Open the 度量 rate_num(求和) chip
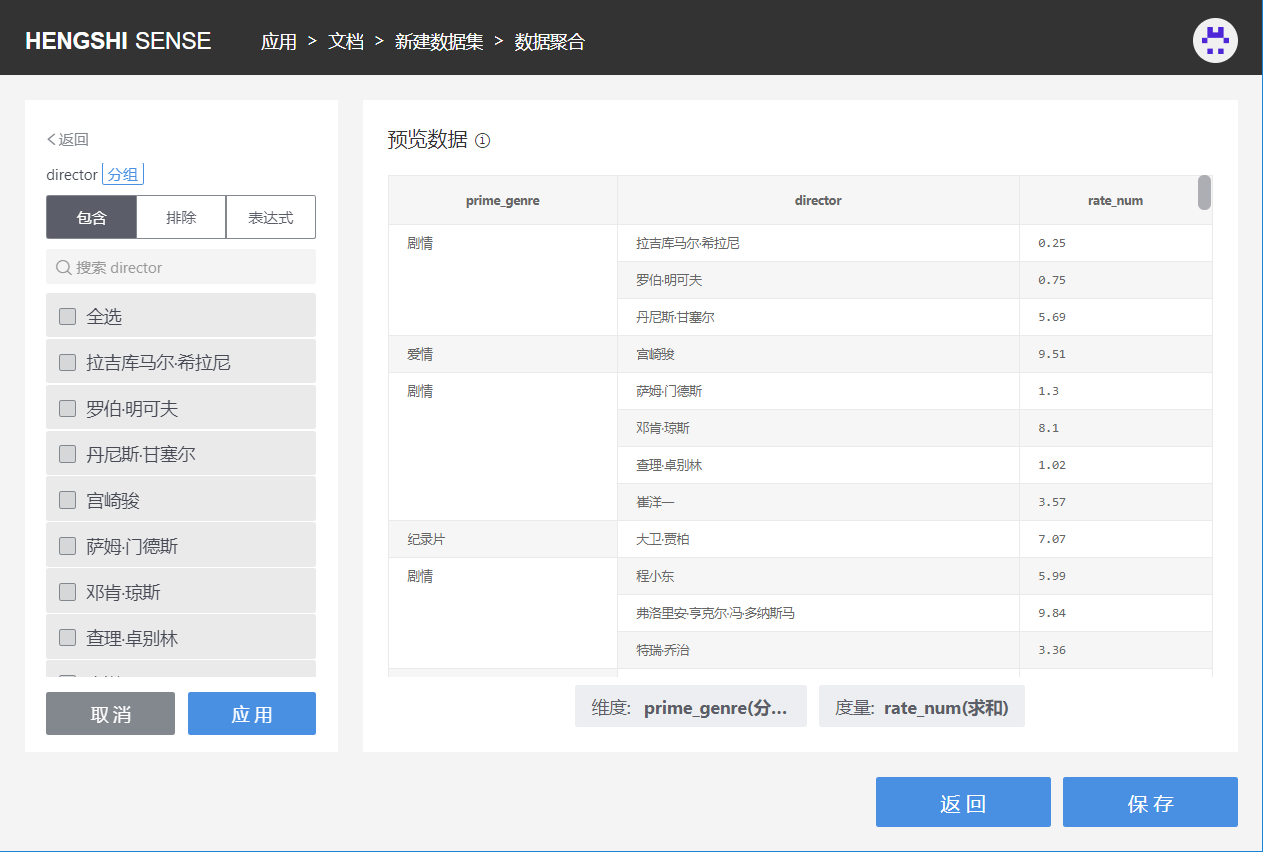The width and height of the screenshot is (1263, 852). click(921, 706)
